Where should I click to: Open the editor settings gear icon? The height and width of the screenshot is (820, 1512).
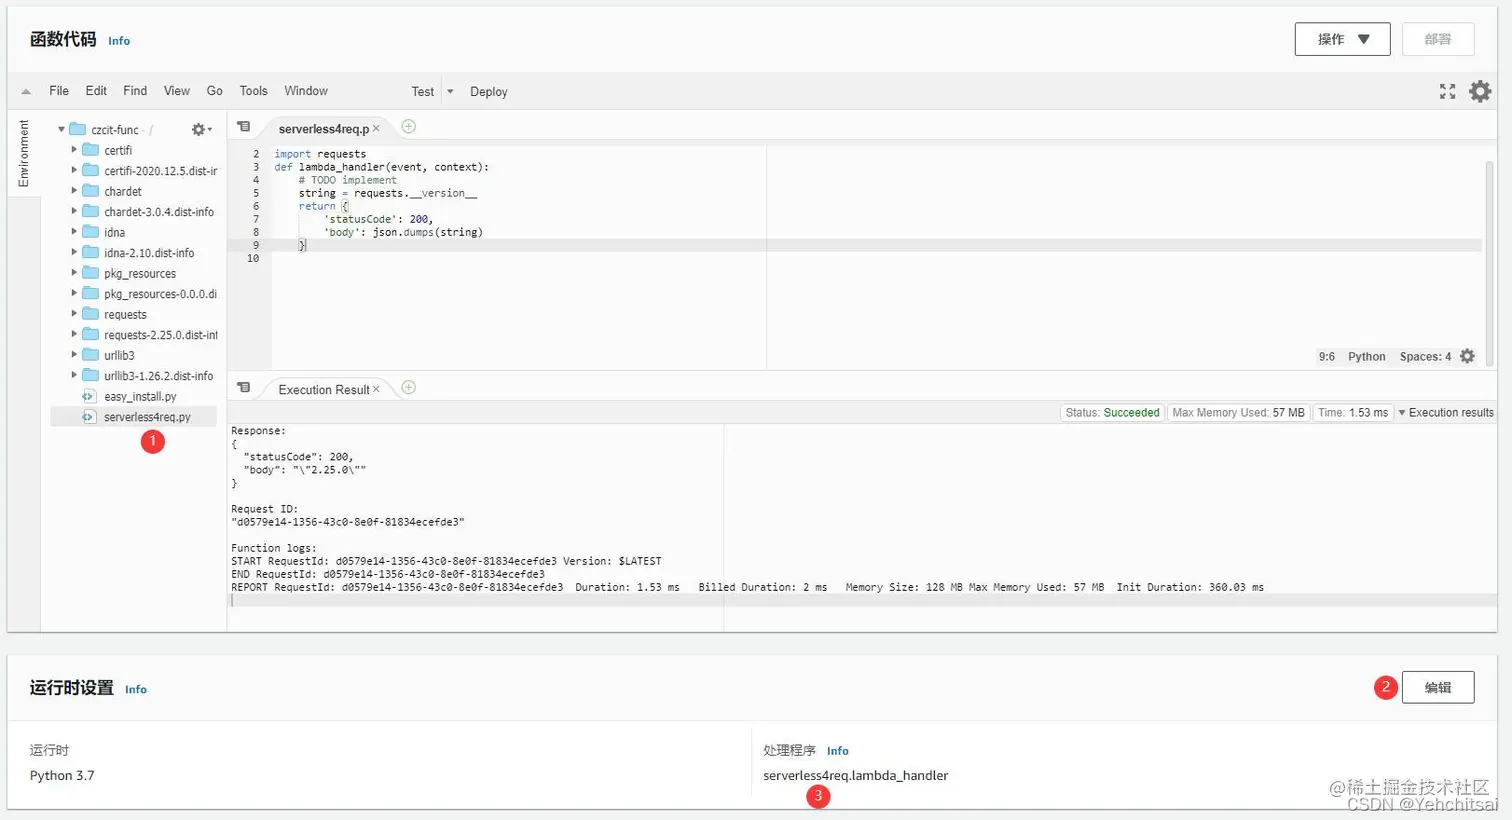1480,91
